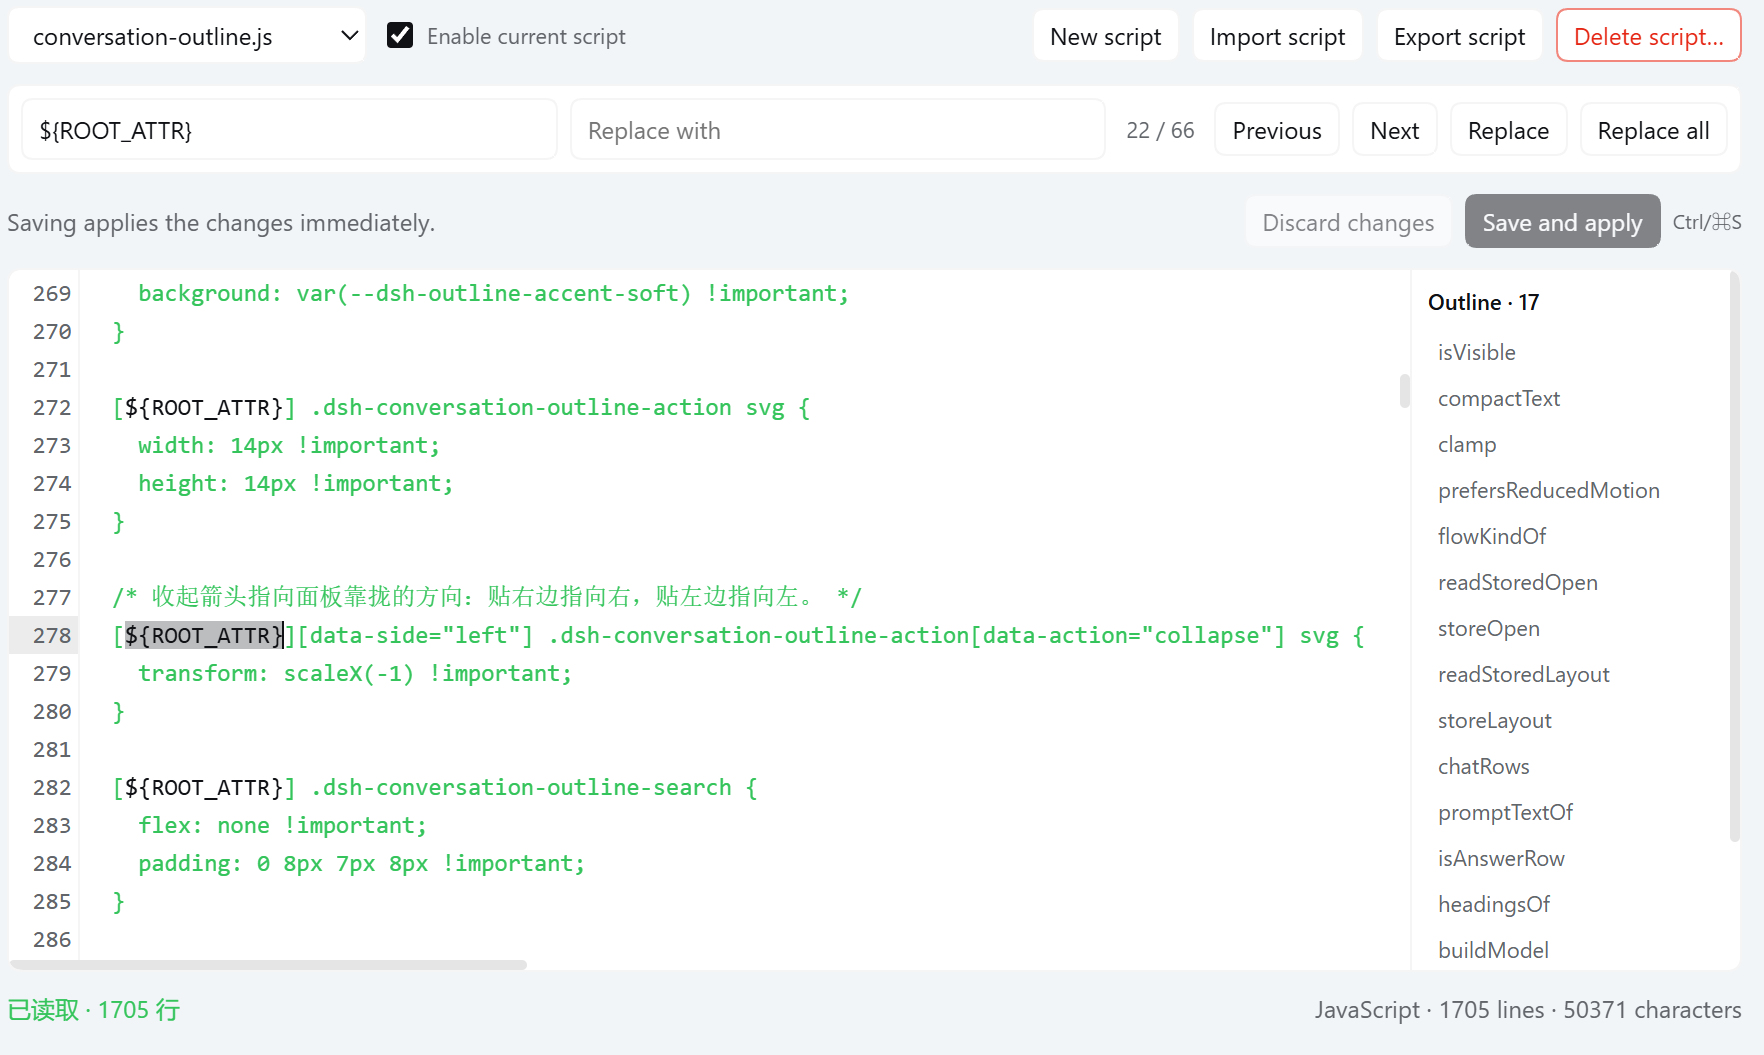Click the 'background: var(--dsh-outline-accent-soft)' line
The height and width of the screenshot is (1055, 1764).
[x=494, y=293]
